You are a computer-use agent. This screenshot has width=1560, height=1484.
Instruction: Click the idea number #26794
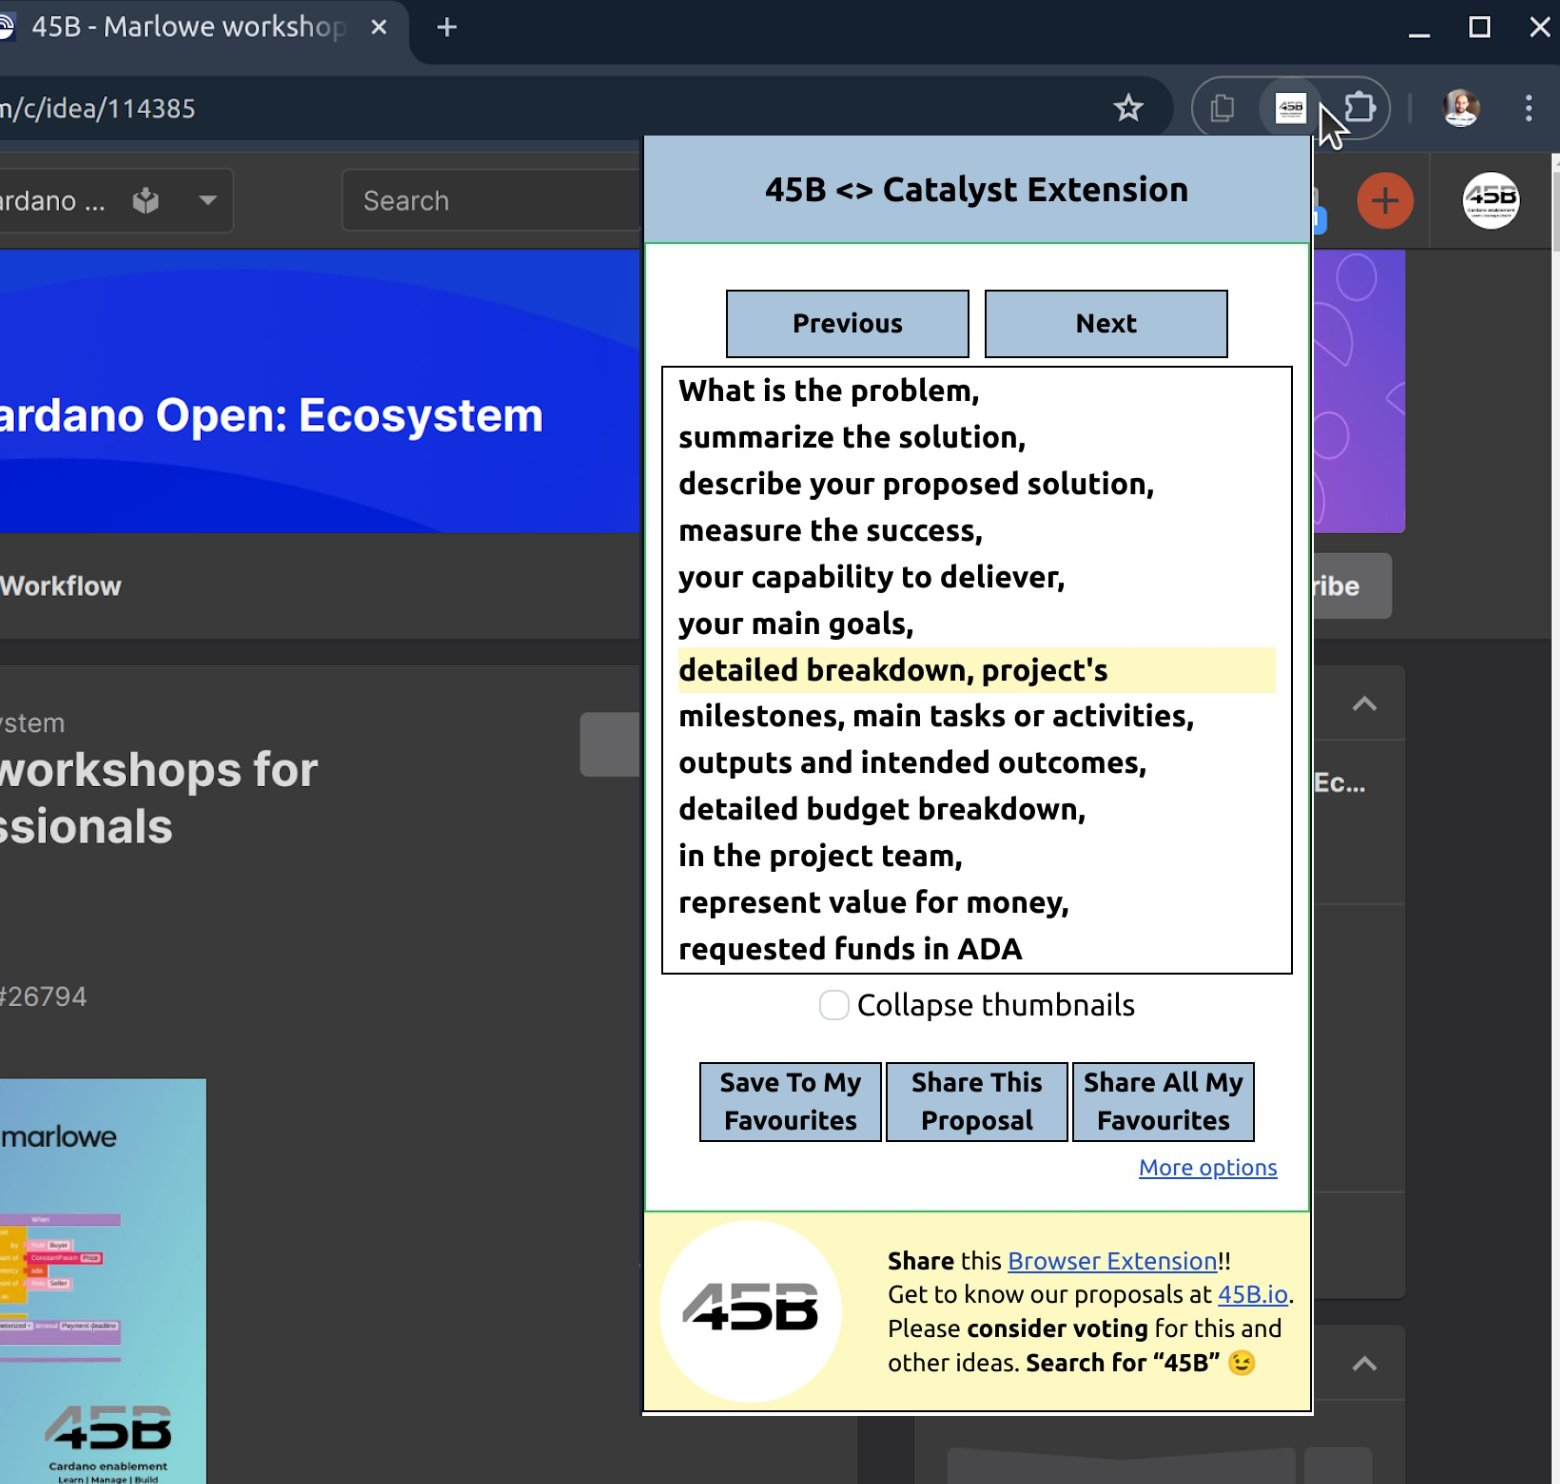click(x=43, y=997)
